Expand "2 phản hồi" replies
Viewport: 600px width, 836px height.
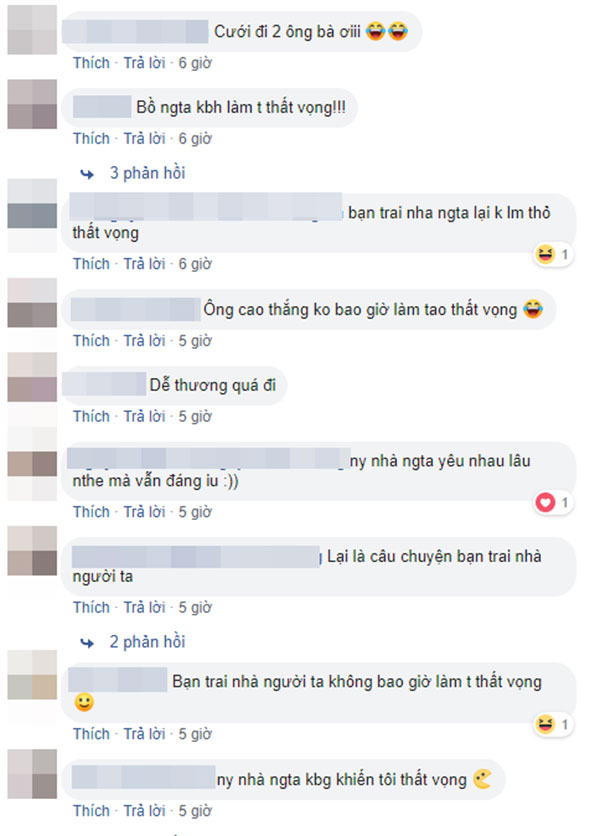pyautogui.click(x=147, y=641)
